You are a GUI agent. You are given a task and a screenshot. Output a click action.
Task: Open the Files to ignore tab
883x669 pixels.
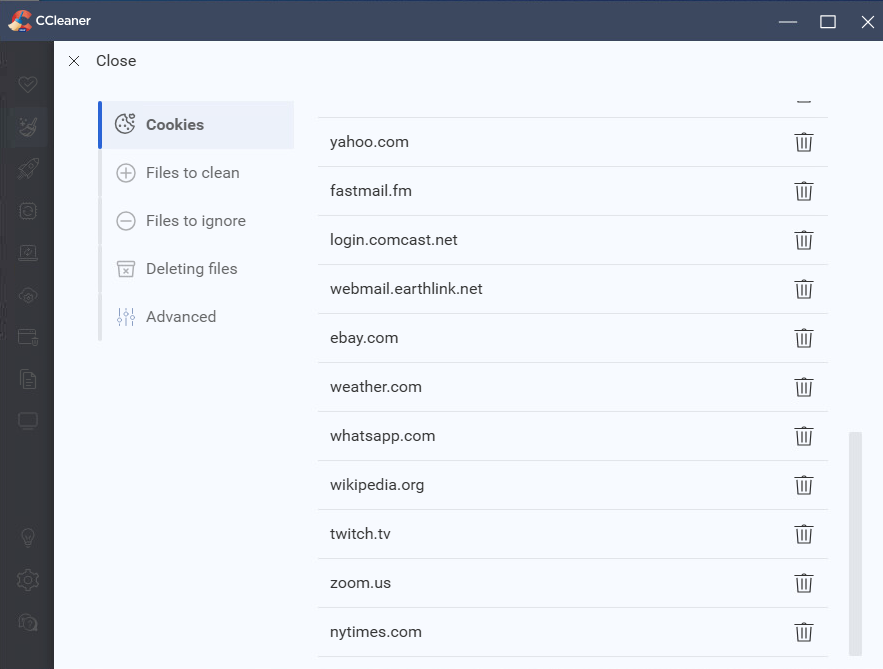pos(196,221)
